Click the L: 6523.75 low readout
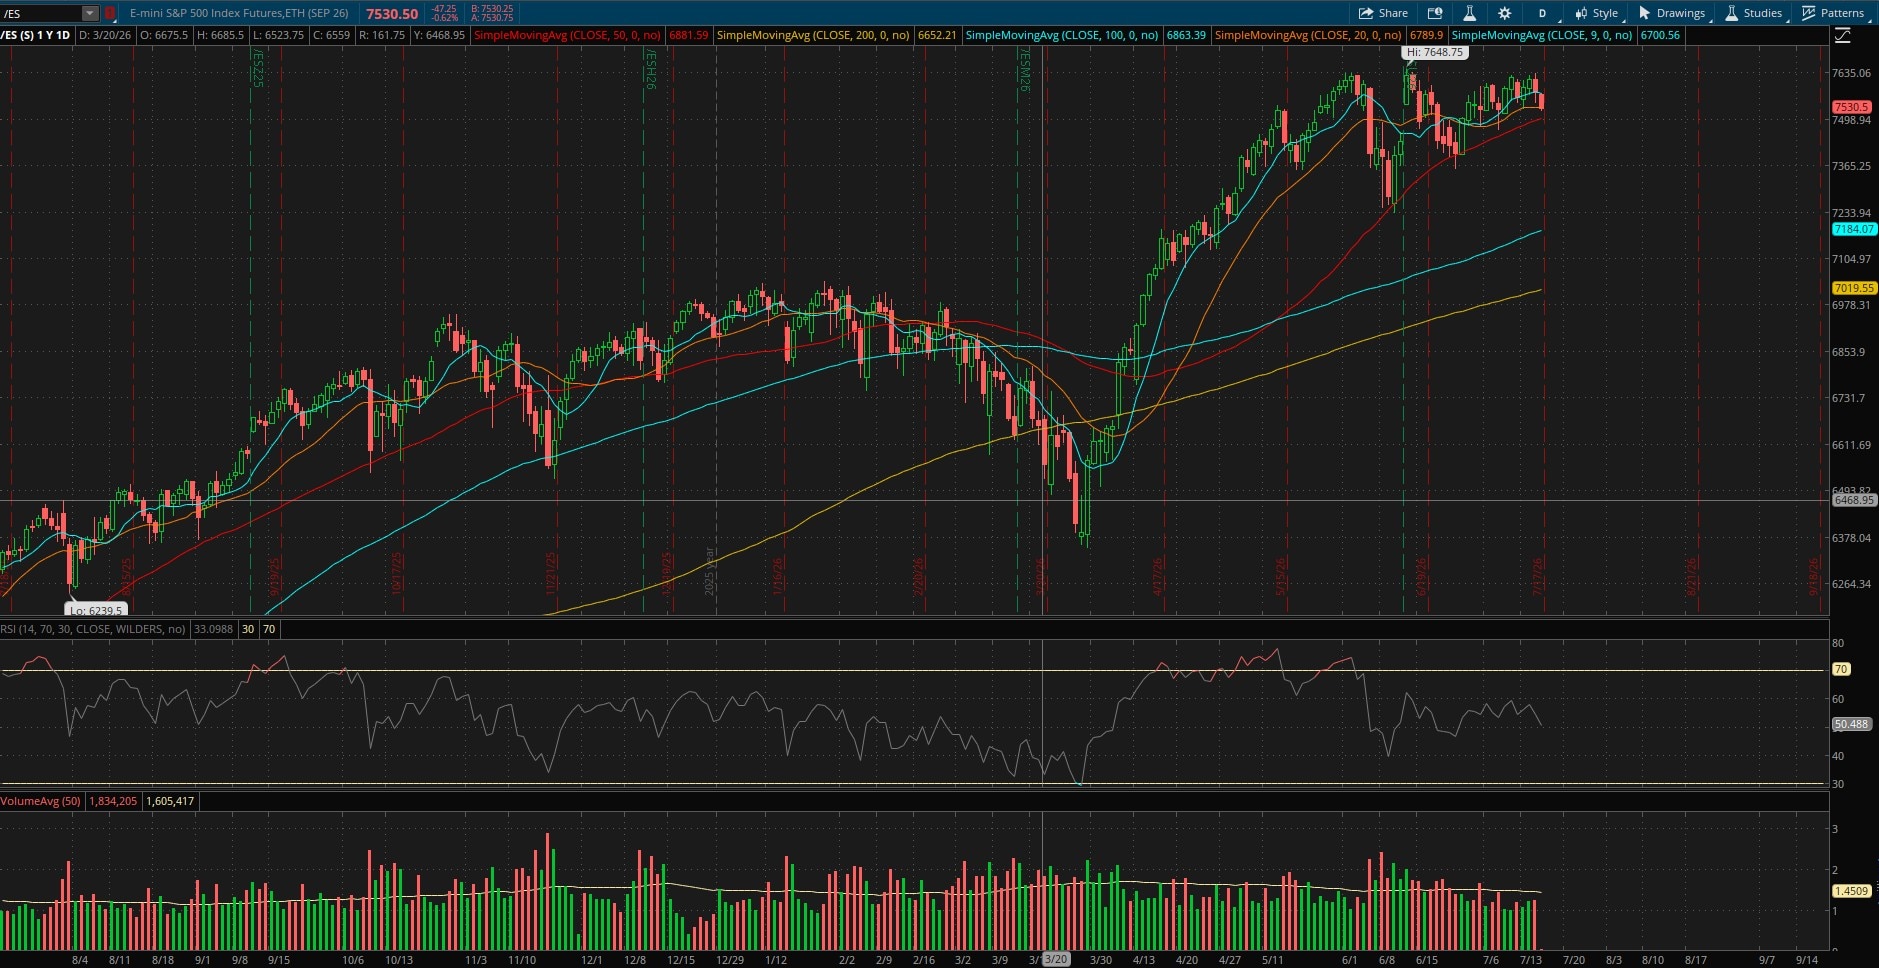Screen dimensions: 1879x968 click(278, 35)
